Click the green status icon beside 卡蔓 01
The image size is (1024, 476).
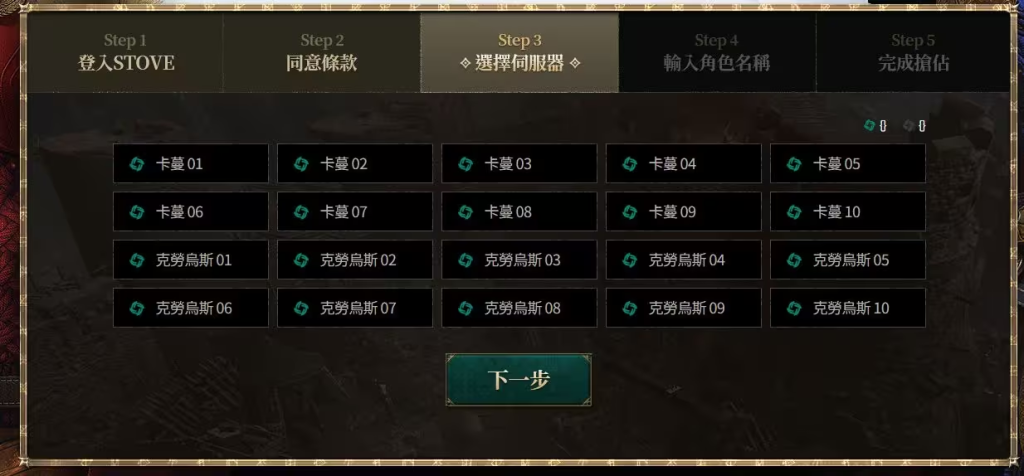pos(136,164)
